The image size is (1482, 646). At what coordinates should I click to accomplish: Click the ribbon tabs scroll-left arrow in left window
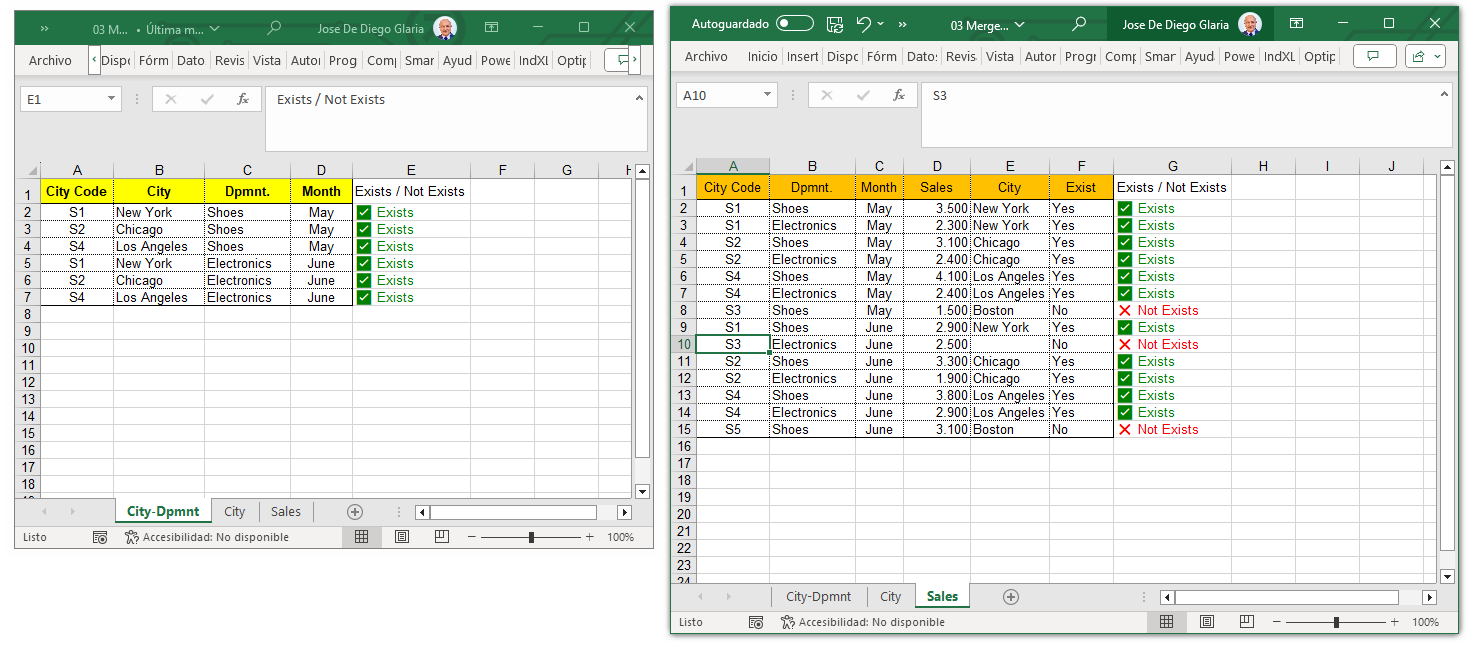pos(95,60)
